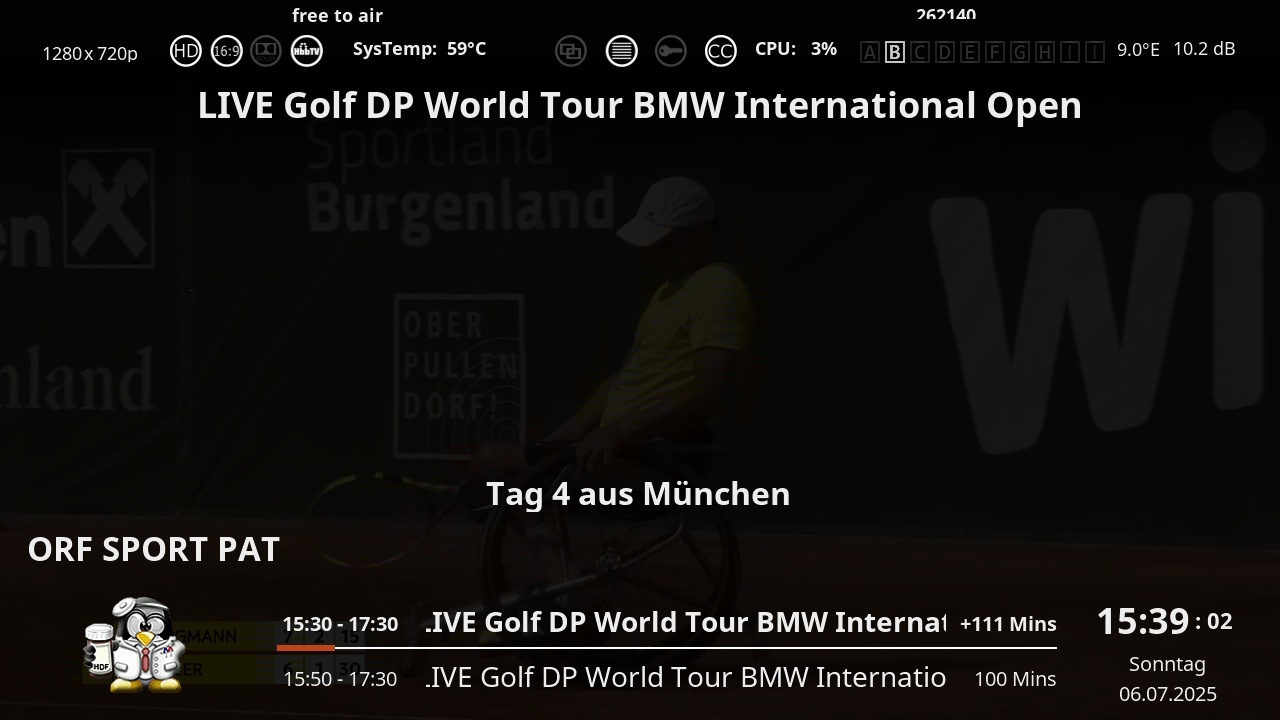Select tuner D indicator
Viewport: 1280px width, 720px height.
945,52
